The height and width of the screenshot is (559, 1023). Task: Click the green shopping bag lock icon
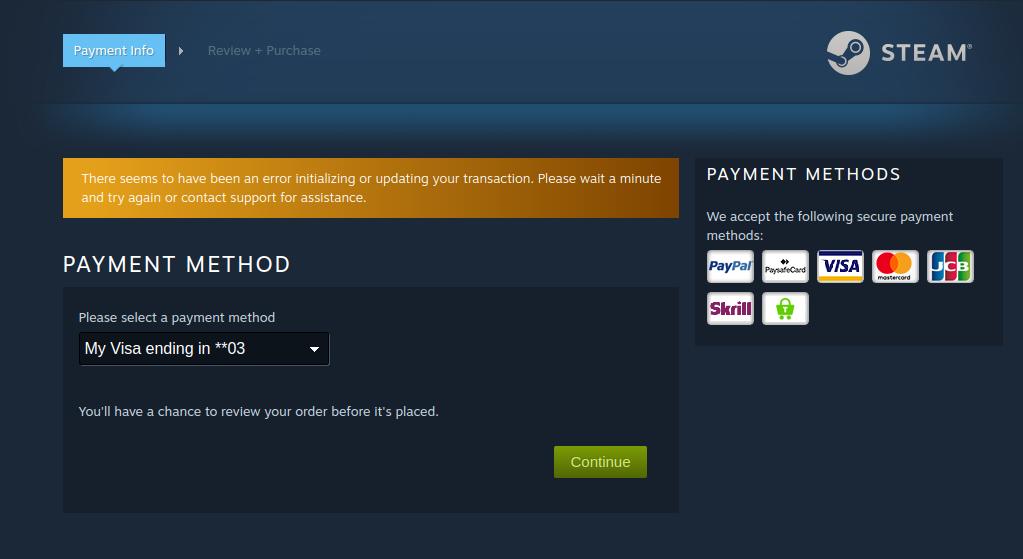click(785, 309)
